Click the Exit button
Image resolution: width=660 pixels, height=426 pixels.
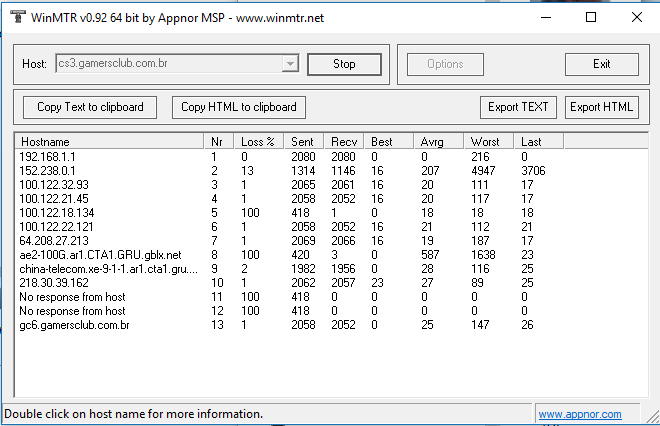pyautogui.click(x=601, y=64)
